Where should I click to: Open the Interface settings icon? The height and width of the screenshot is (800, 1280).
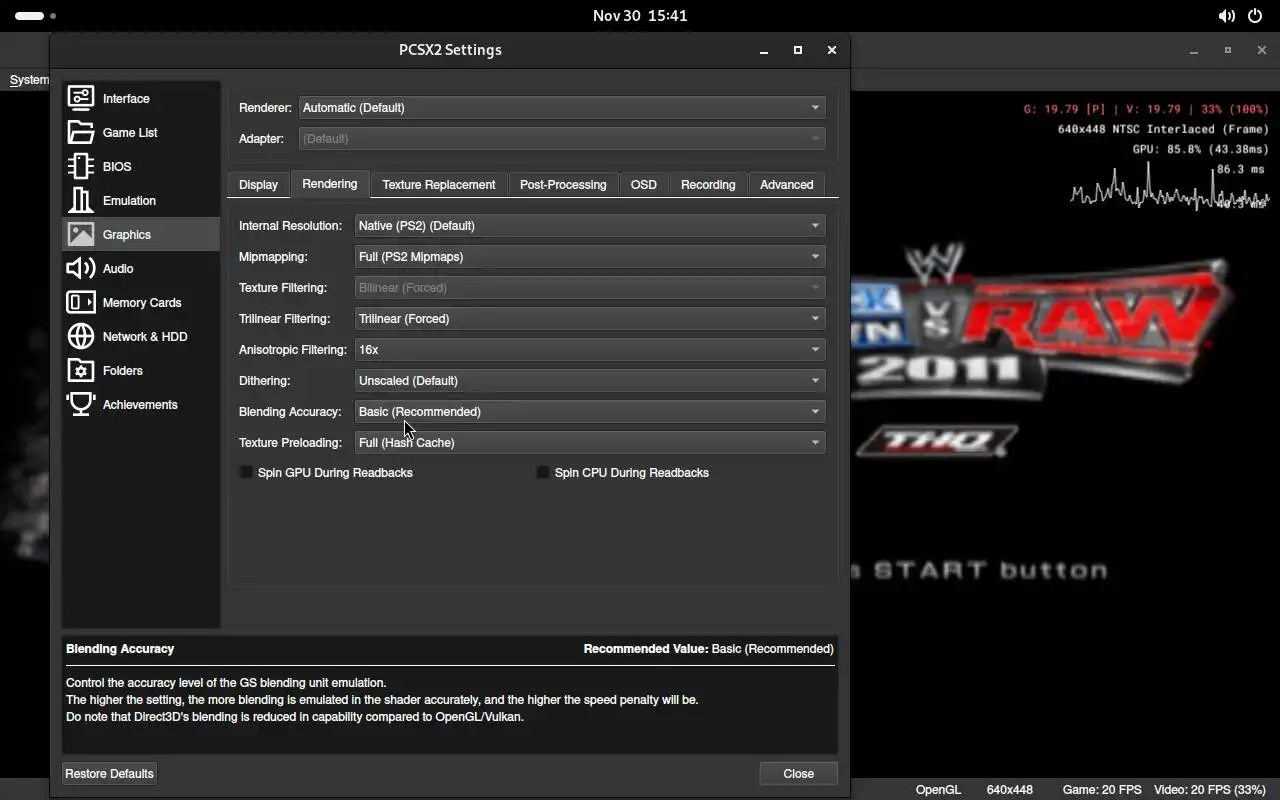point(81,98)
